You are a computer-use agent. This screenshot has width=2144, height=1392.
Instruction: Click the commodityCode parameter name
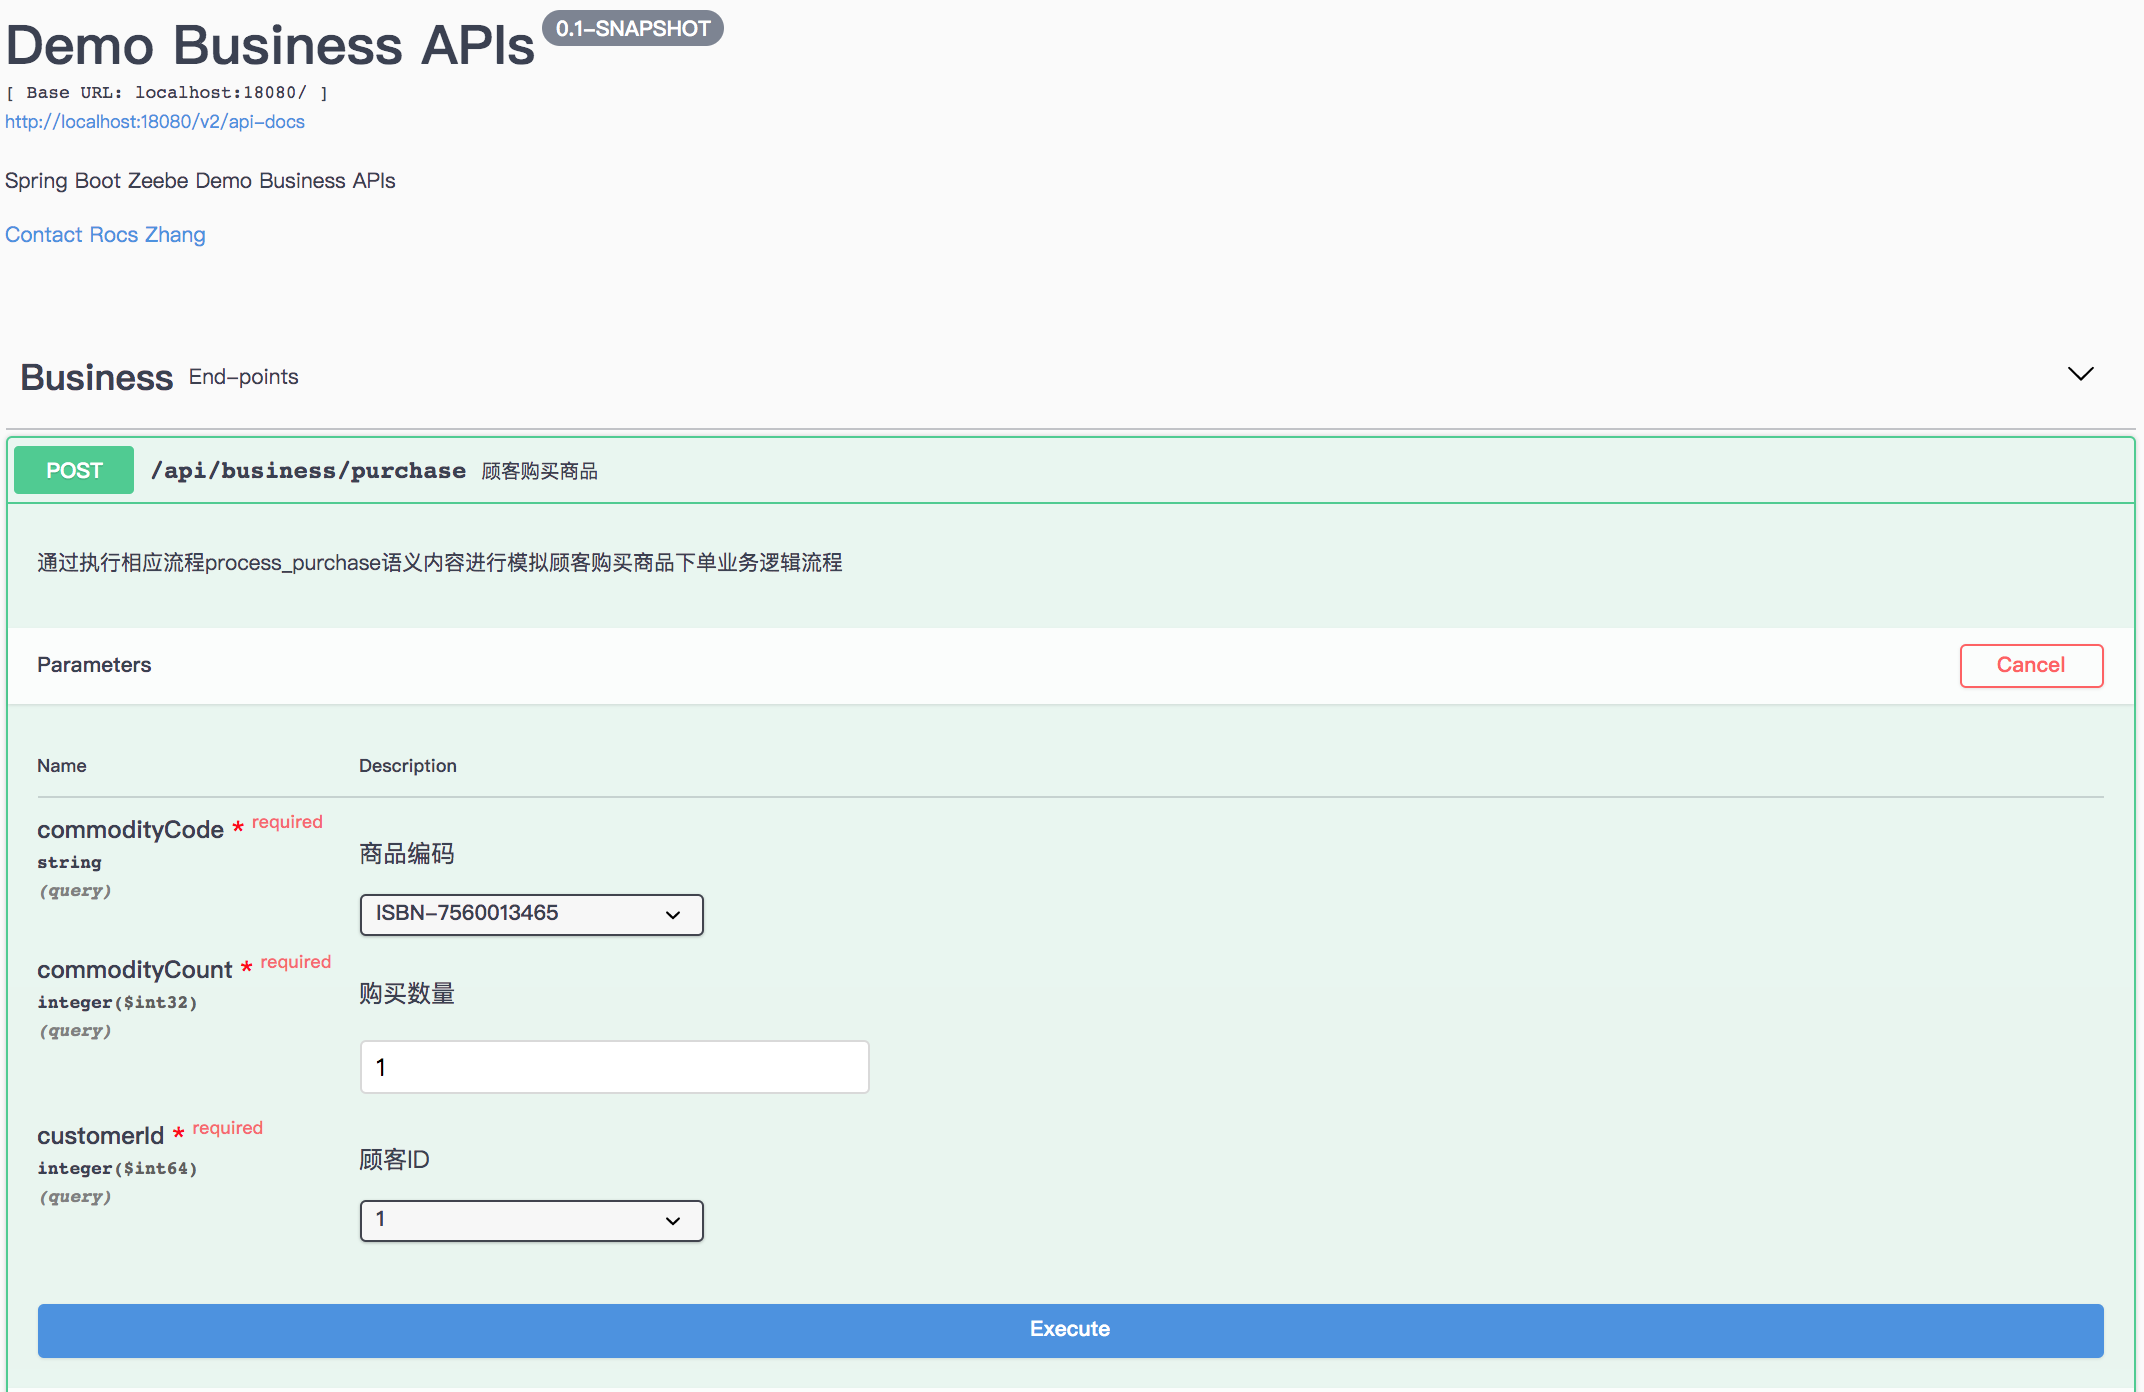[x=130, y=830]
